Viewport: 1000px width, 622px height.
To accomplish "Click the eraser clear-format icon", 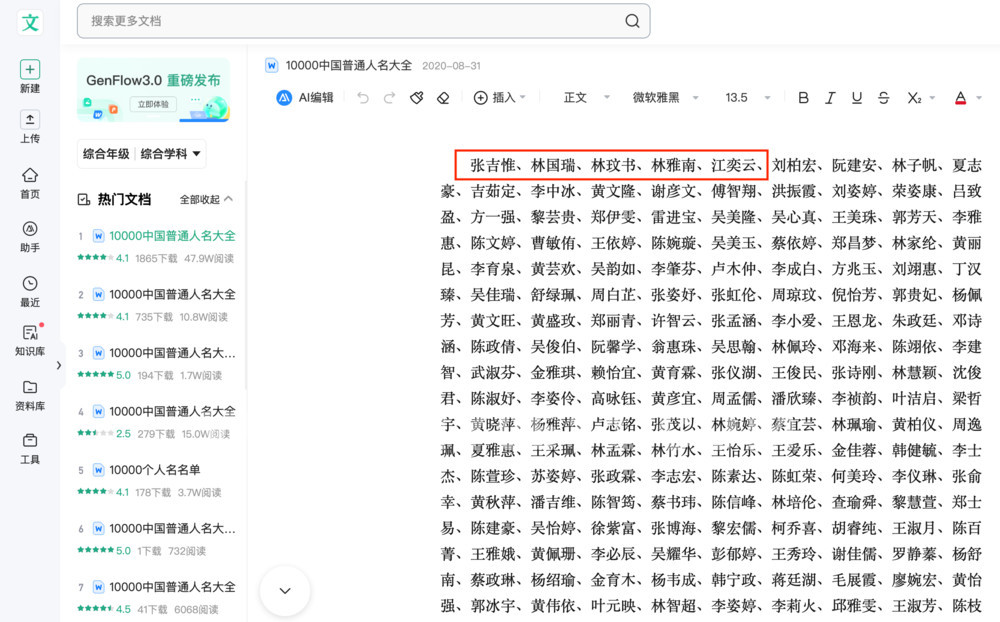I will [x=443, y=98].
